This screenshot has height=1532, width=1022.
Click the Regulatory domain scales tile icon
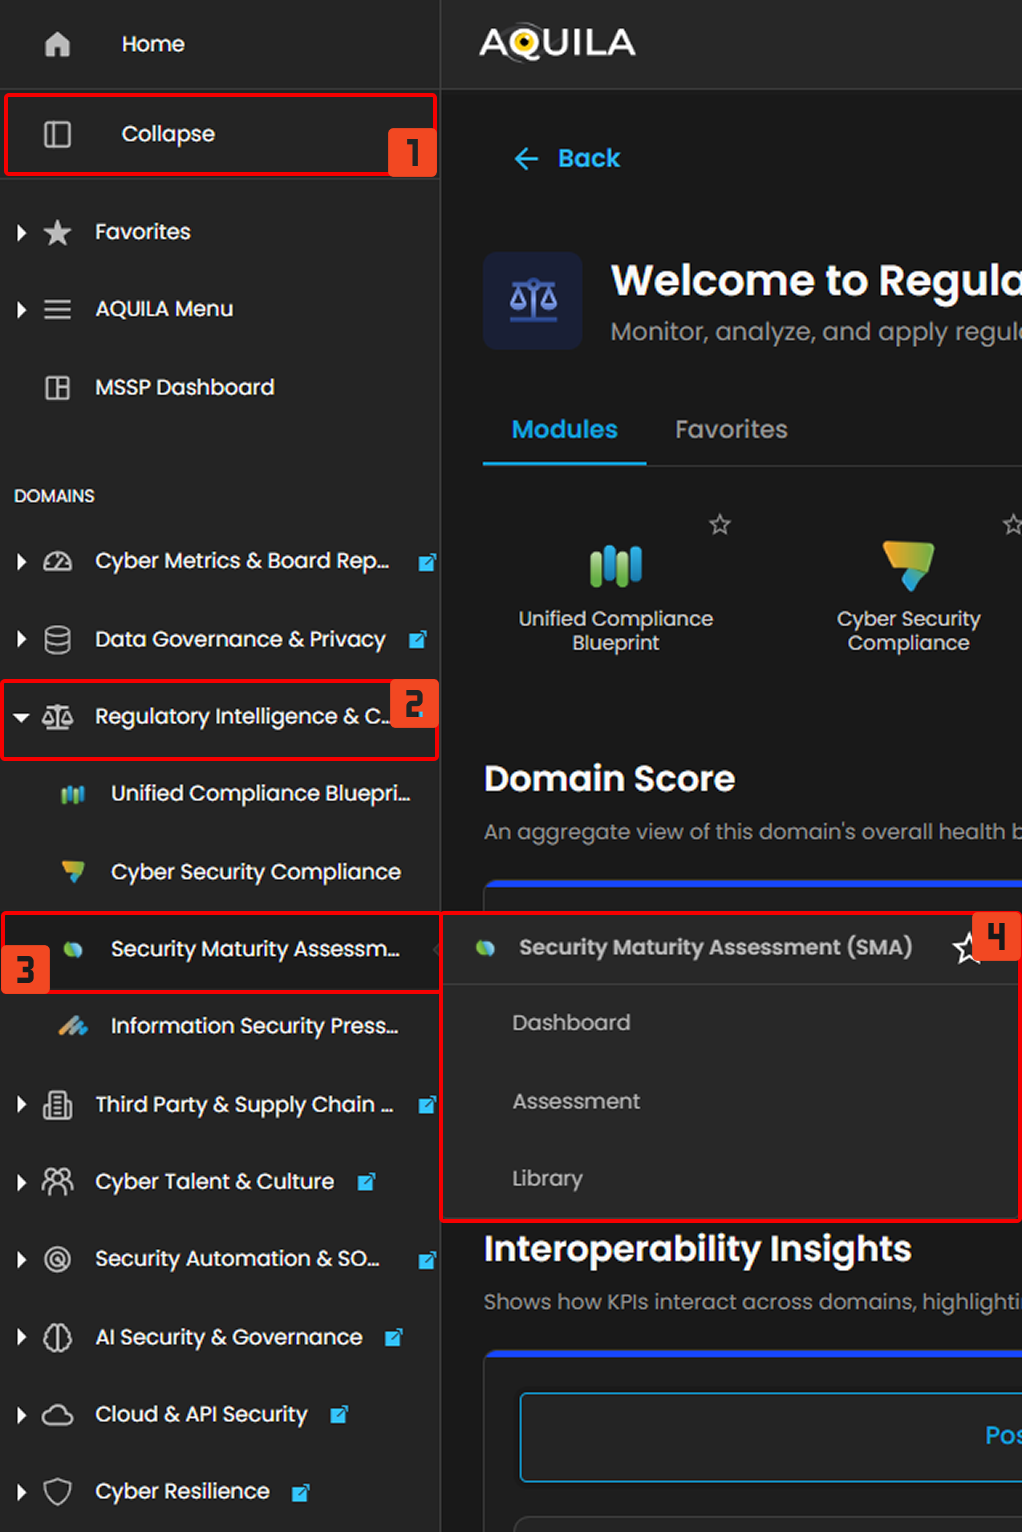(533, 300)
